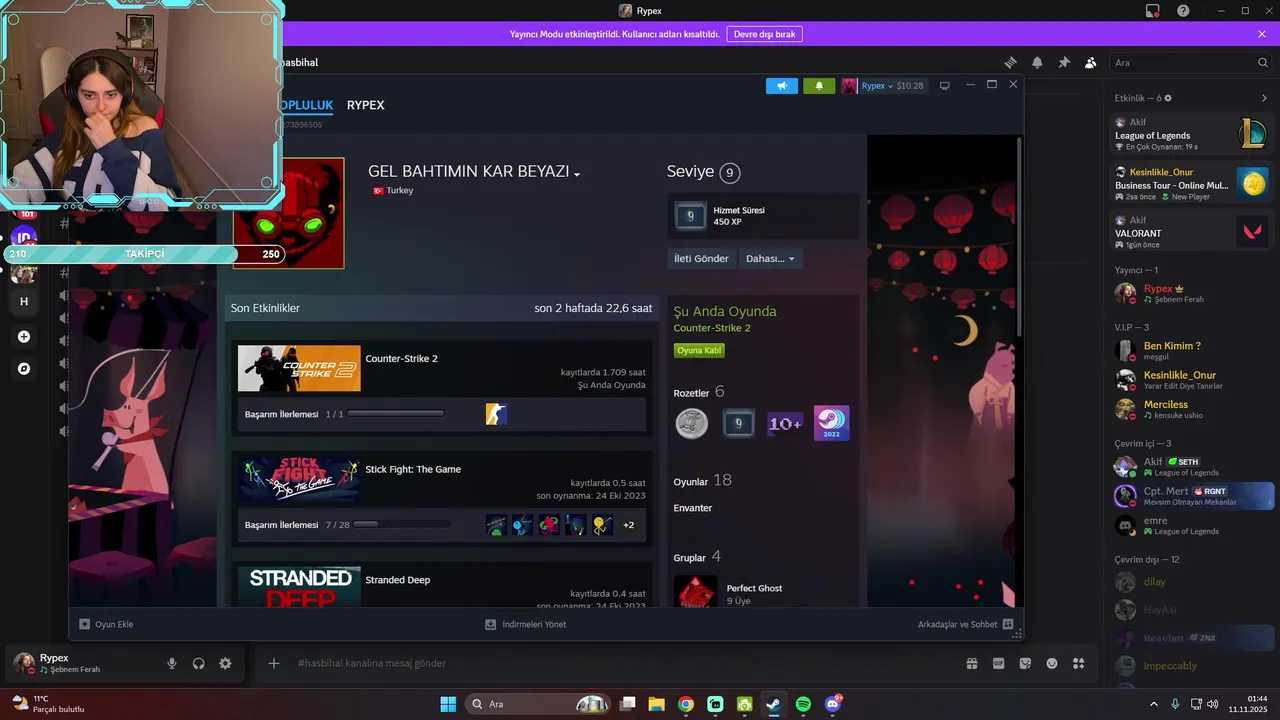Expand Dahası more options dropdown
Image resolution: width=1280 pixels, height=720 pixels.
click(770, 258)
